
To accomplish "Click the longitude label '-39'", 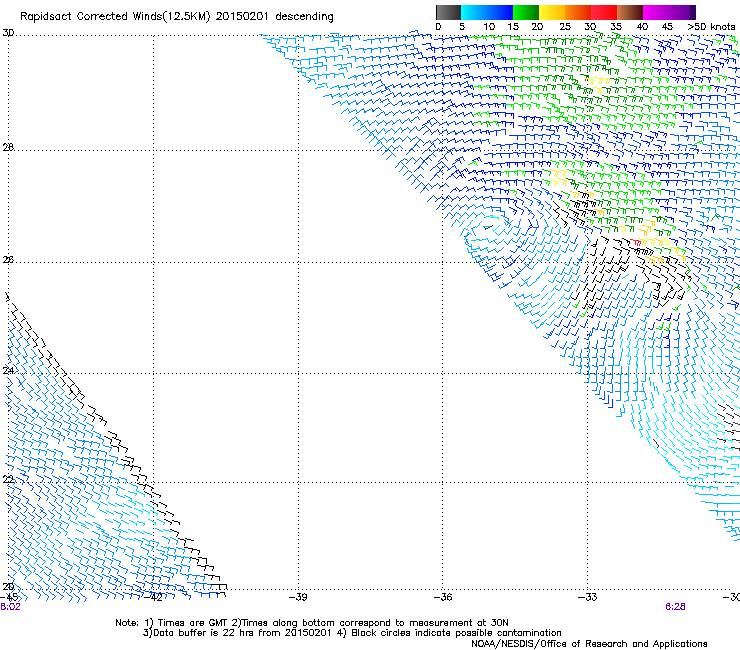I will pos(298,597).
